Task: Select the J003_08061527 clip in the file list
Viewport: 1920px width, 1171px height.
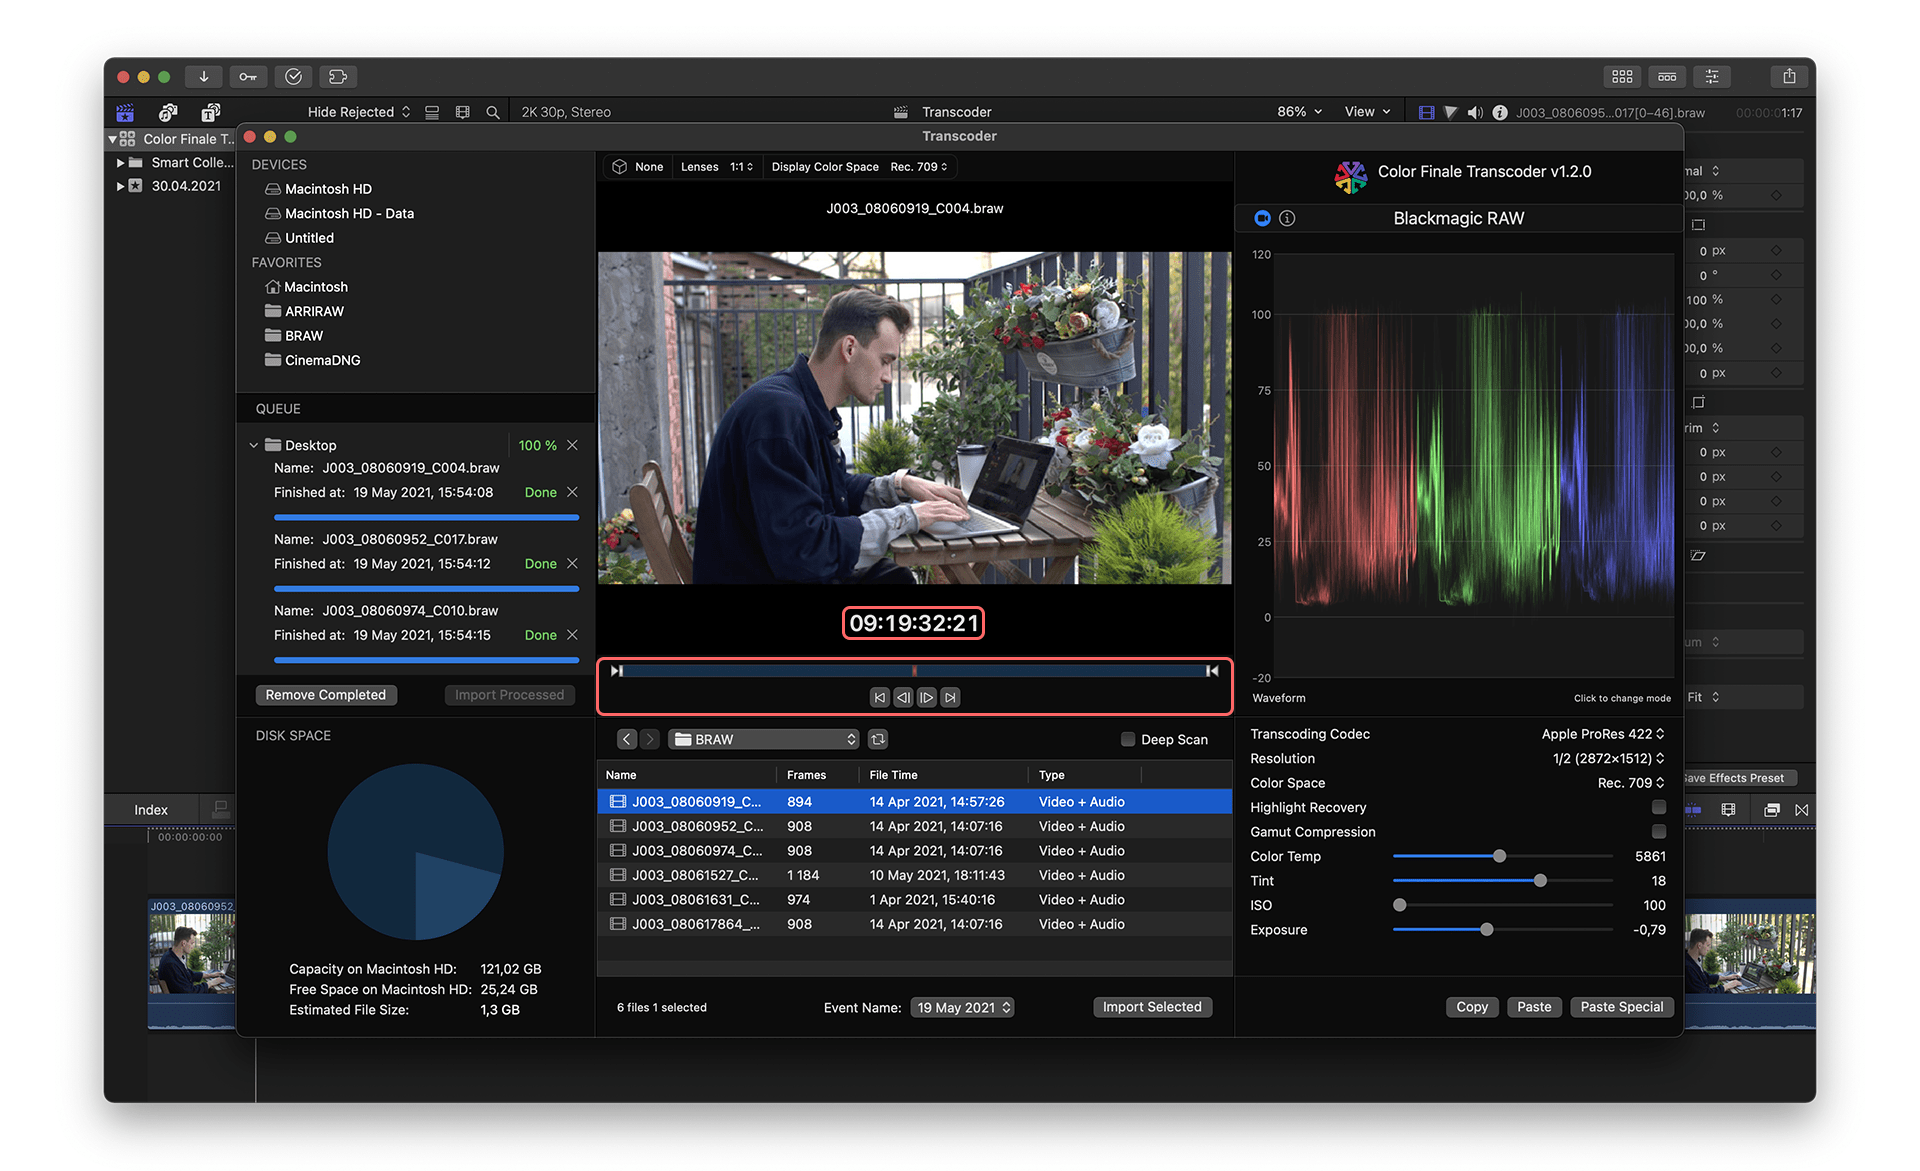Action: coord(700,875)
